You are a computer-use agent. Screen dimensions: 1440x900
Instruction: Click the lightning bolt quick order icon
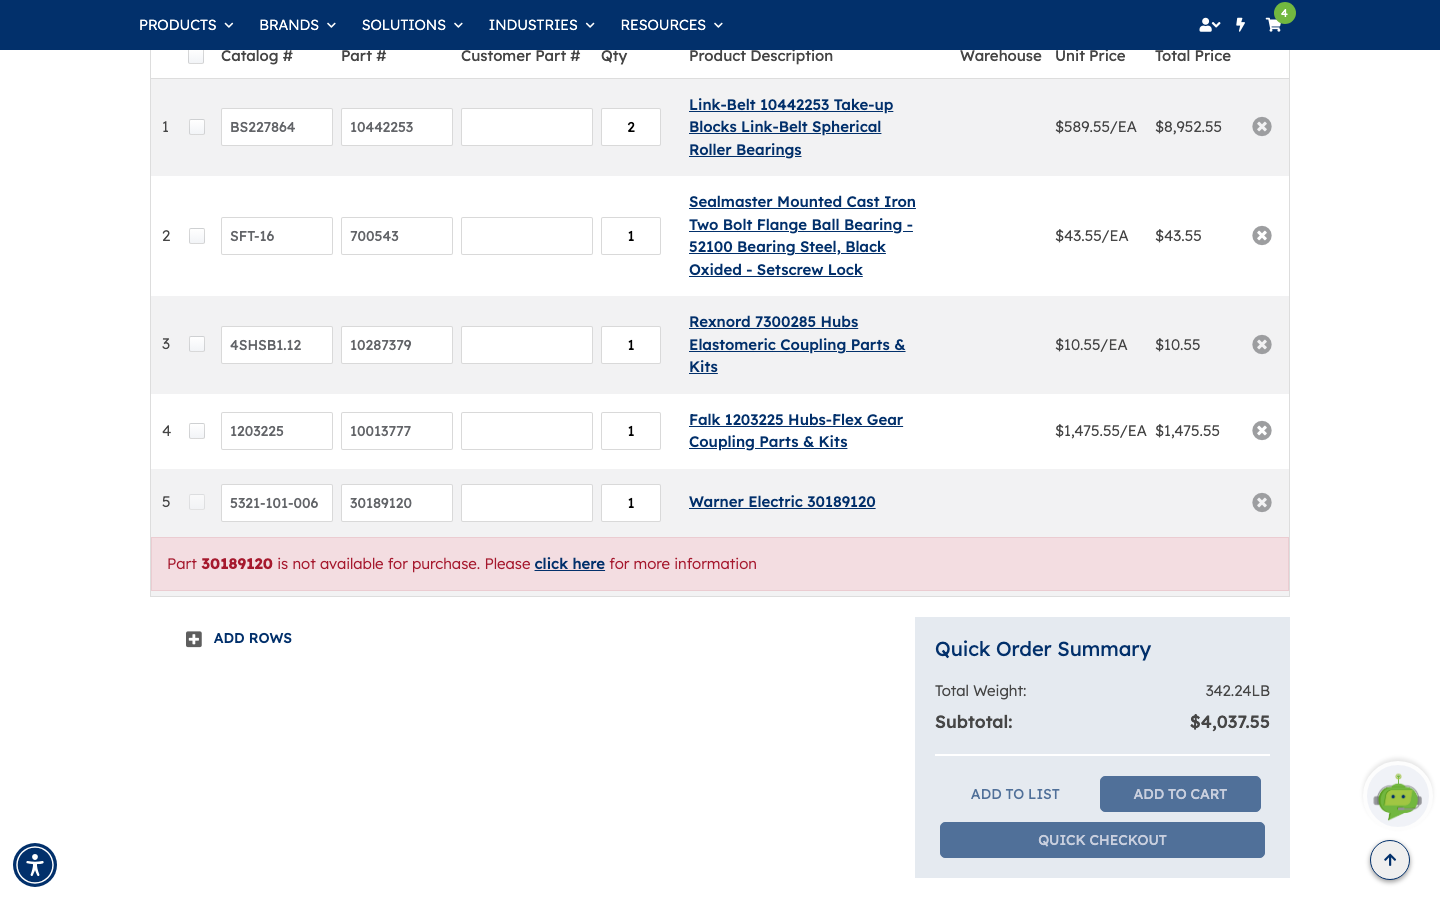pyautogui.click(x=1240, y=25)
